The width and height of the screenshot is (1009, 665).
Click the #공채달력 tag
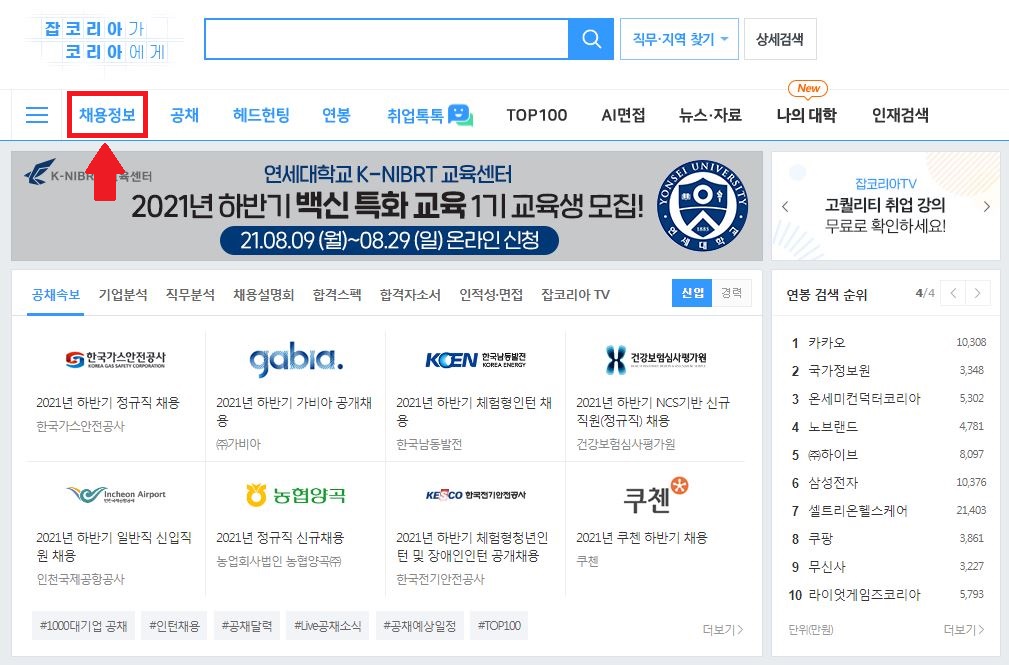coord(246,626)
